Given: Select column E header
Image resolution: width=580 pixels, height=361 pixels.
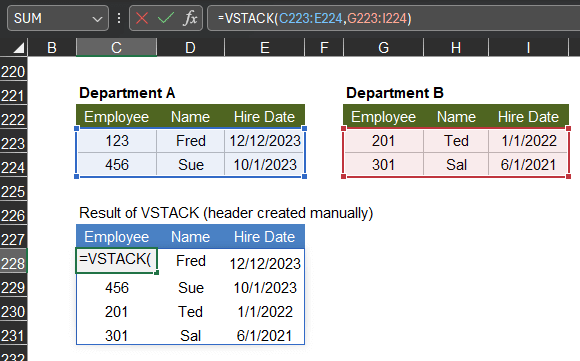Looking at the screenshot, I should coord(264,48).
